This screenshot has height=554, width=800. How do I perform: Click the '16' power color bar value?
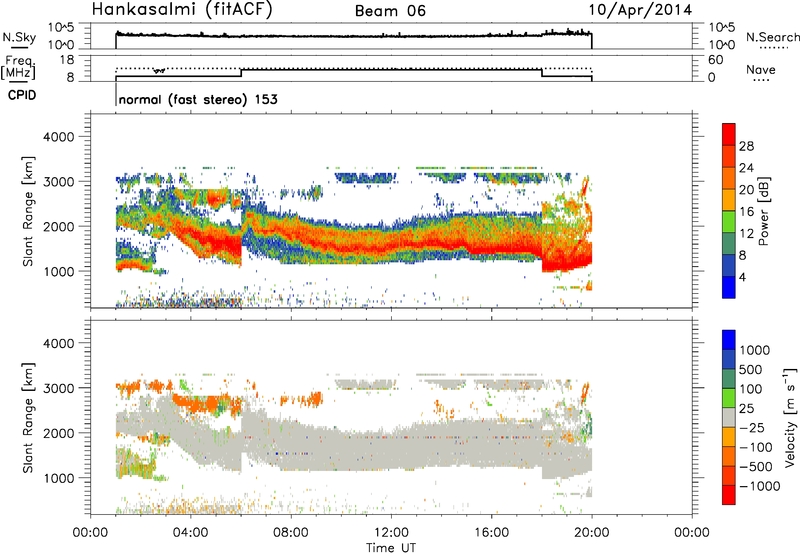click(x=746, y=211)
